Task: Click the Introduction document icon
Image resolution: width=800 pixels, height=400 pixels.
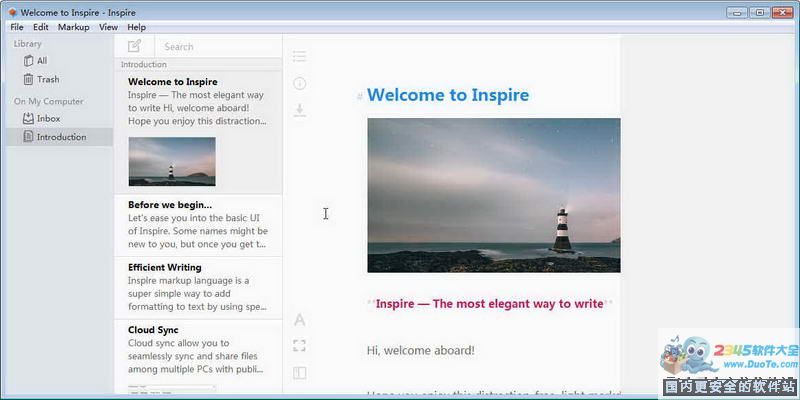Action: click(x=28, y=137)
